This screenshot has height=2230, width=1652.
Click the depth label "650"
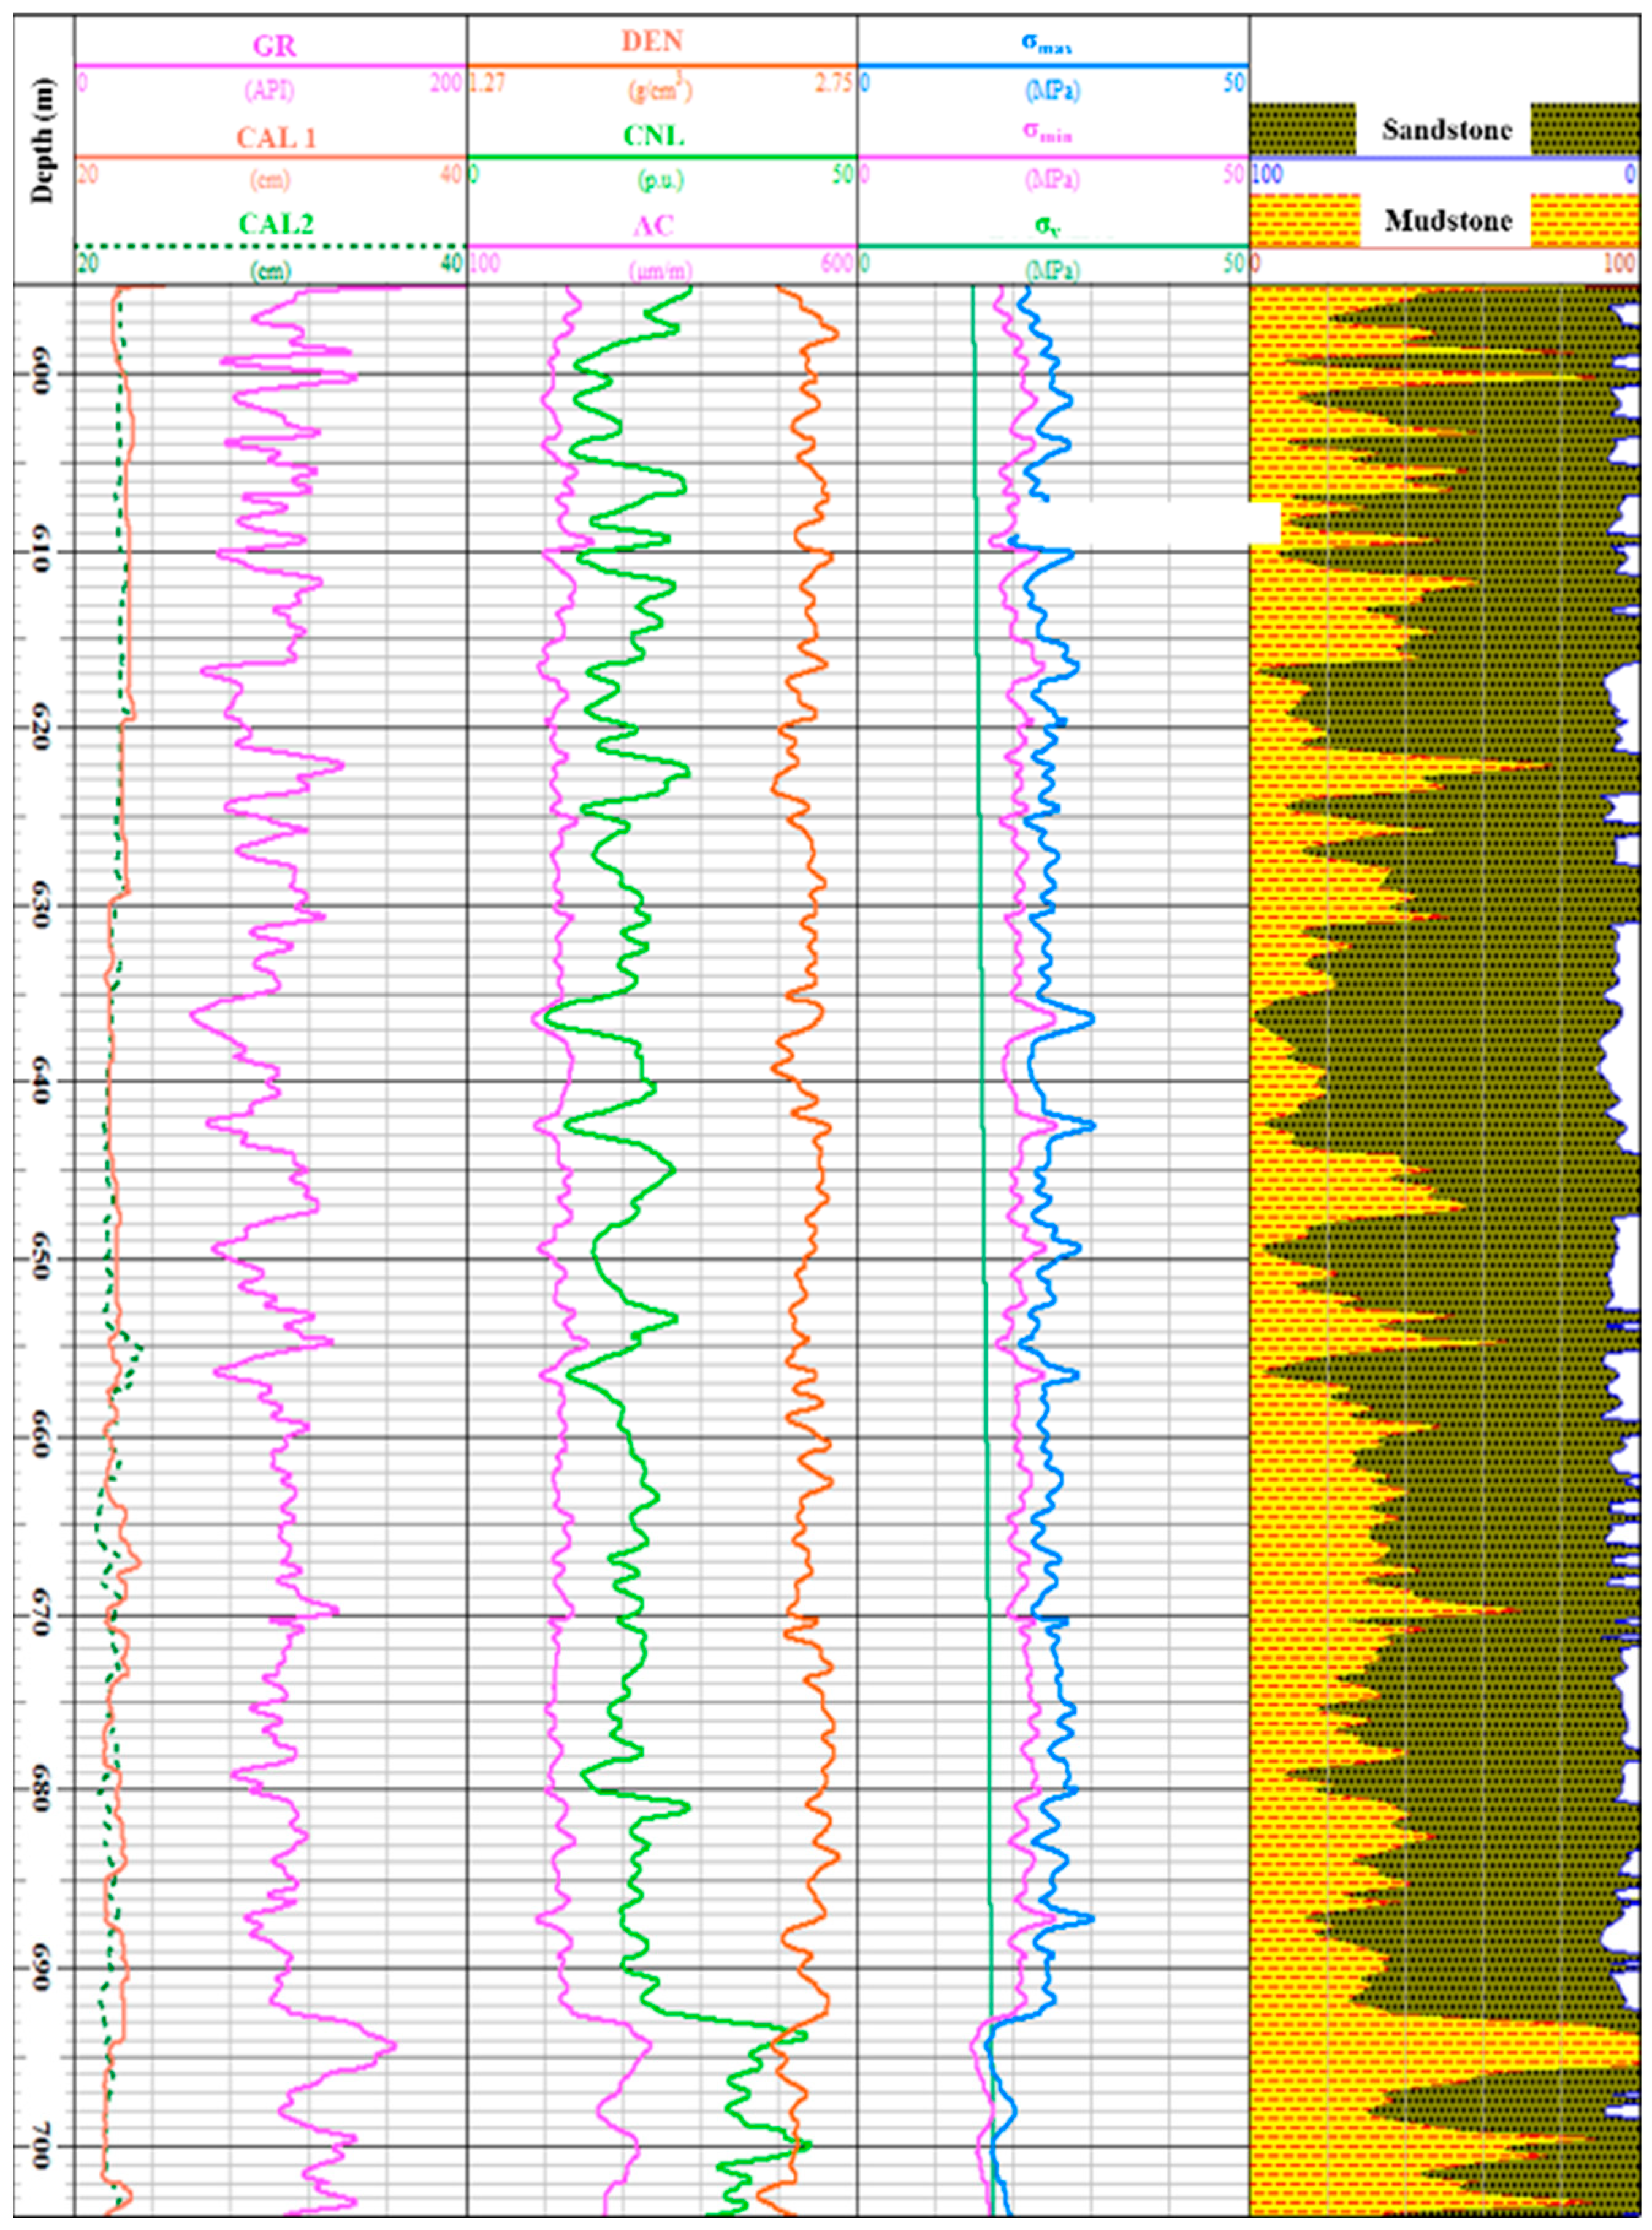pos(43,1259)
